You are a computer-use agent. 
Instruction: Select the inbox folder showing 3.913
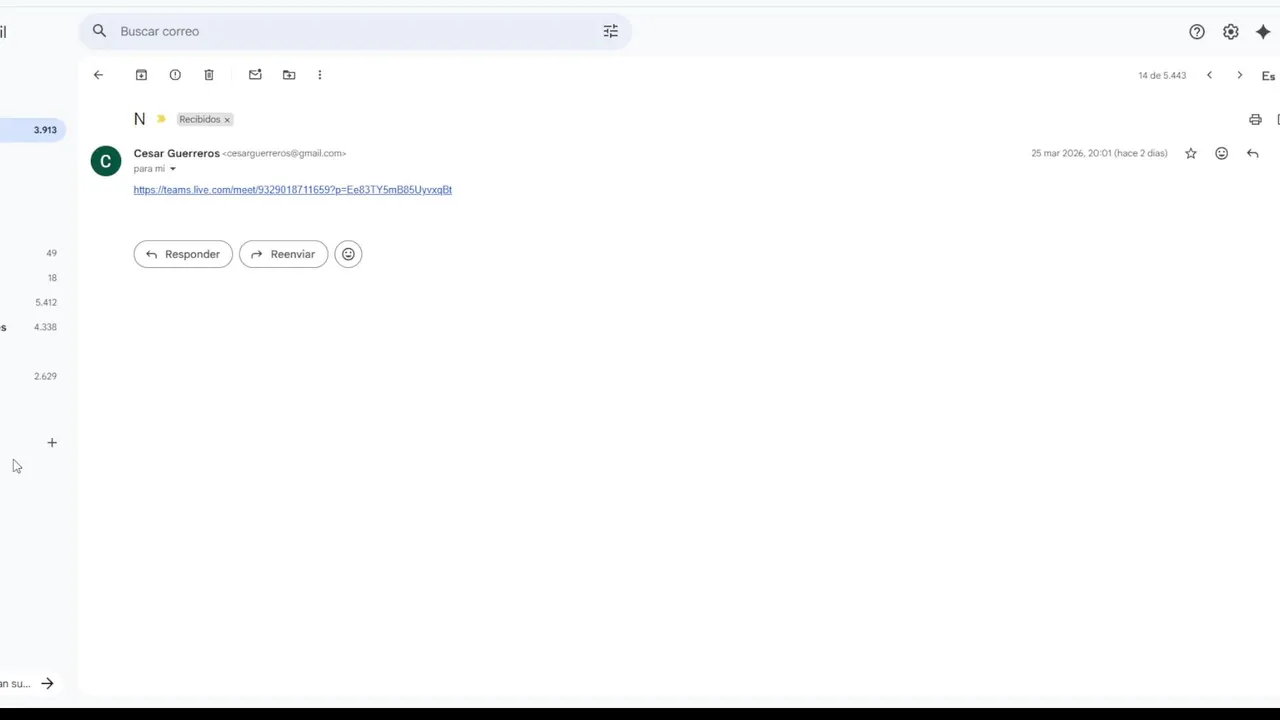[32, 130]
